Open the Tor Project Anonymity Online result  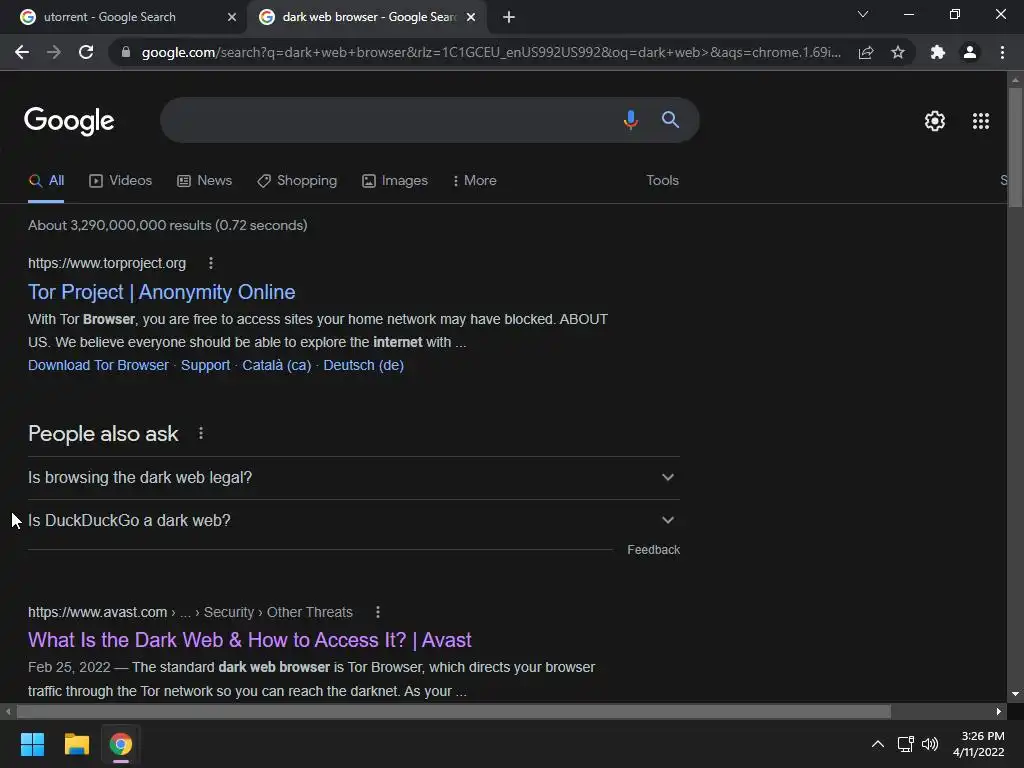pos(161,292)
